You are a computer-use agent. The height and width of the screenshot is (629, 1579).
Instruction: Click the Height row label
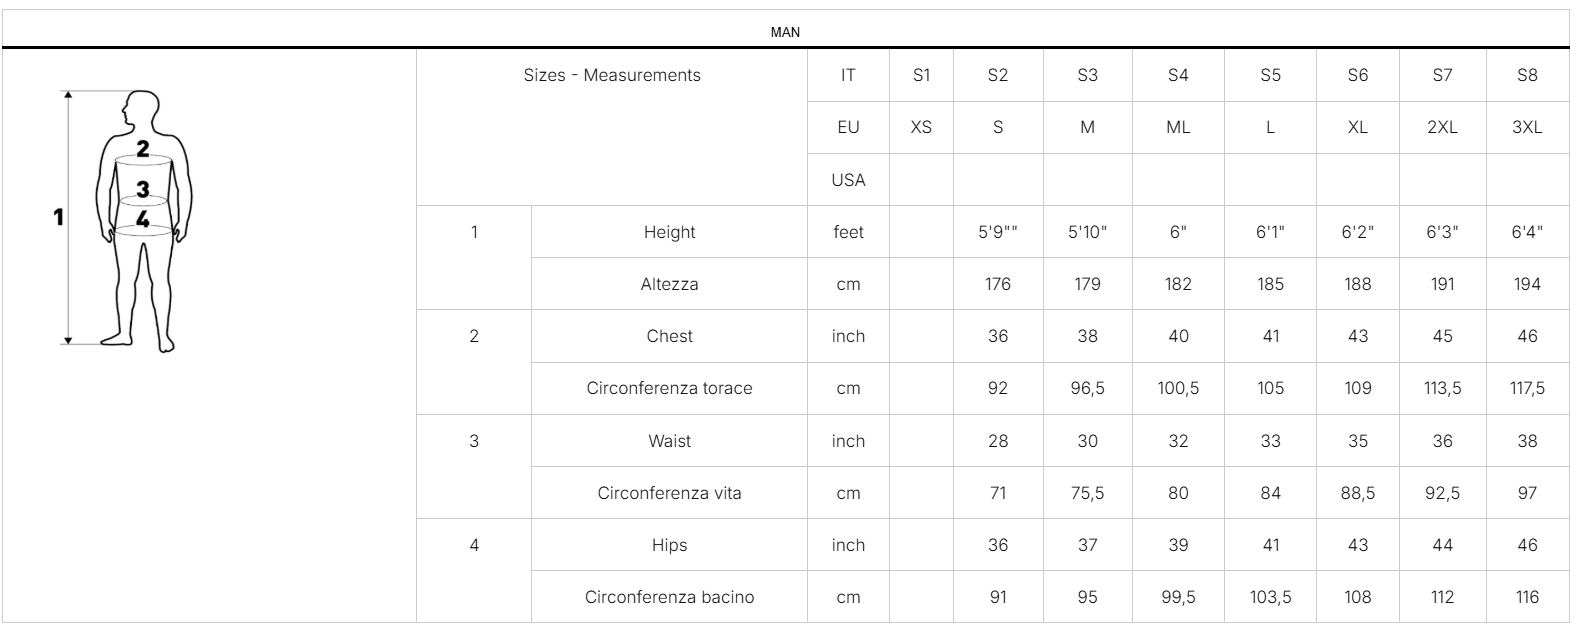tap(669, 232)
